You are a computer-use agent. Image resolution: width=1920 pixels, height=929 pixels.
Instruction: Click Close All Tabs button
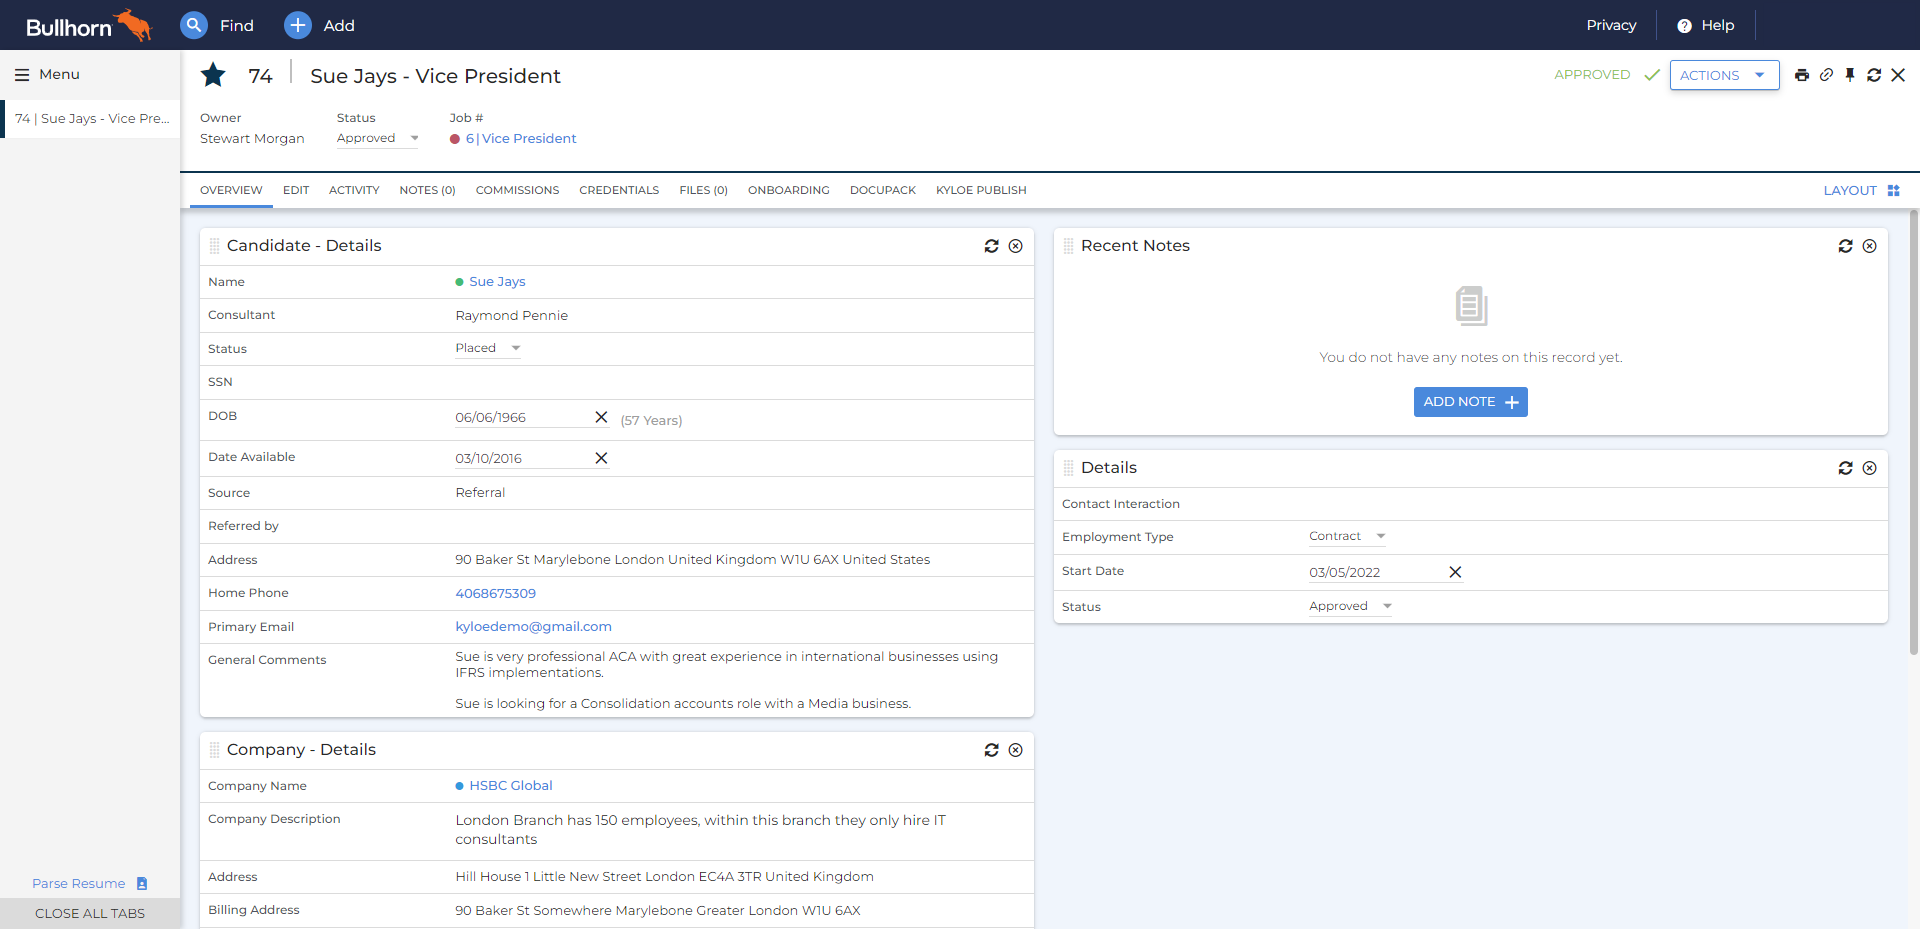[90, 913]
